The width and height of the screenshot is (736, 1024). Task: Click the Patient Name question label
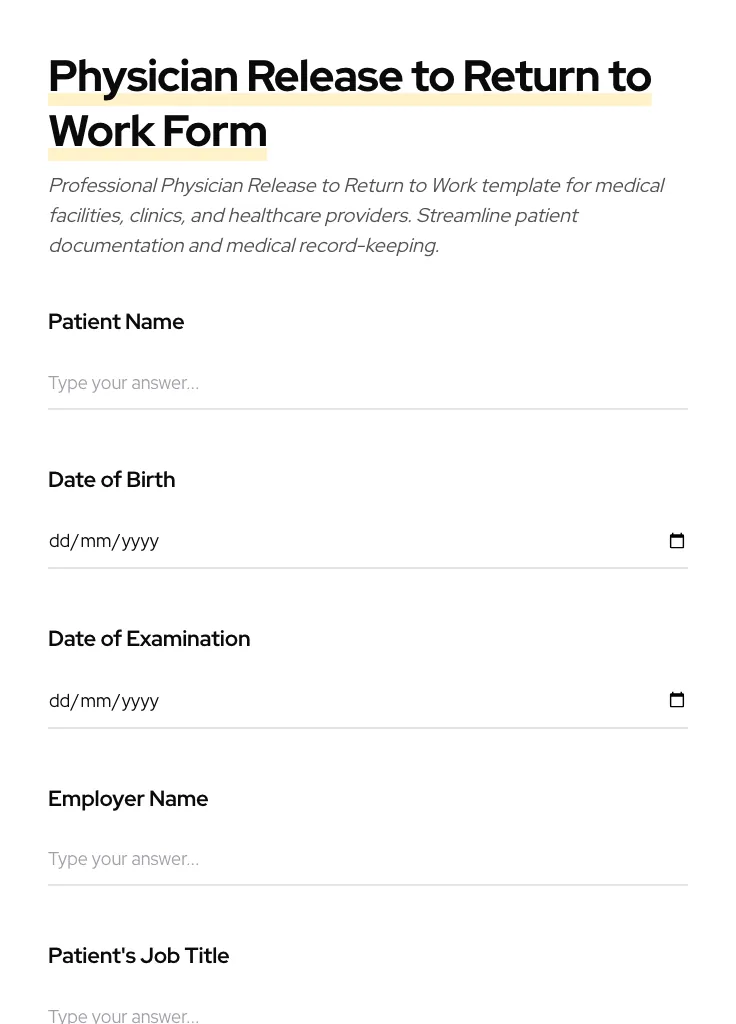pos(116,322)
